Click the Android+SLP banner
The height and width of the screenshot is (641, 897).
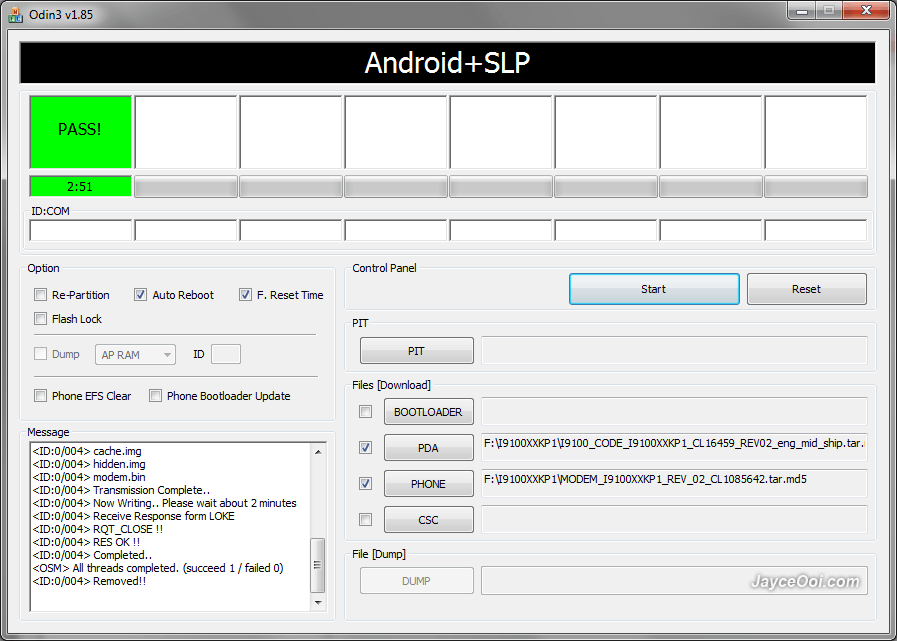point(447,63)
